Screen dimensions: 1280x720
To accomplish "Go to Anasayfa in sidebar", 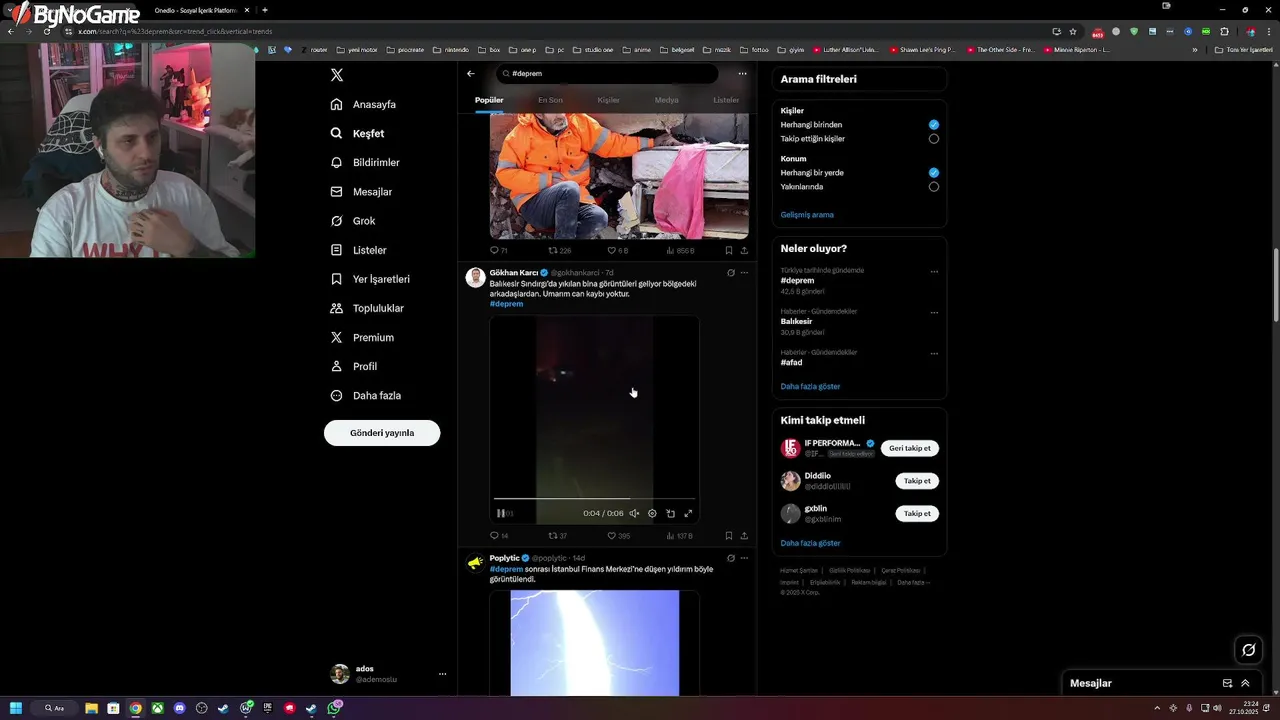I will pos(364,104).
